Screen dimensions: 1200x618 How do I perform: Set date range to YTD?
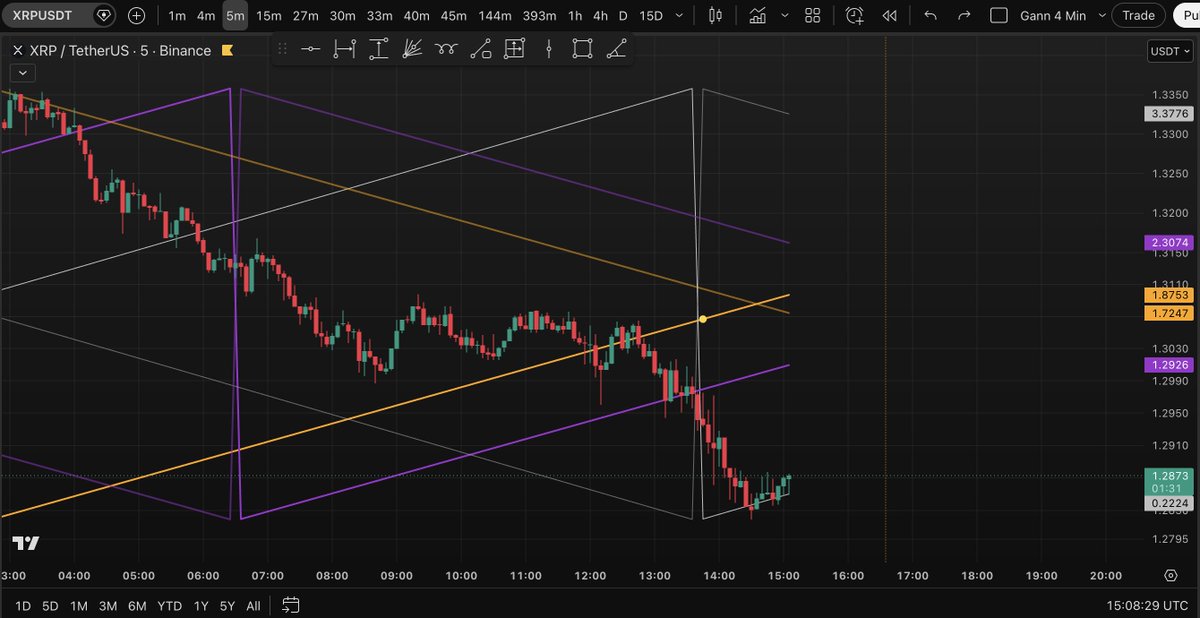[x=169, y=606]
